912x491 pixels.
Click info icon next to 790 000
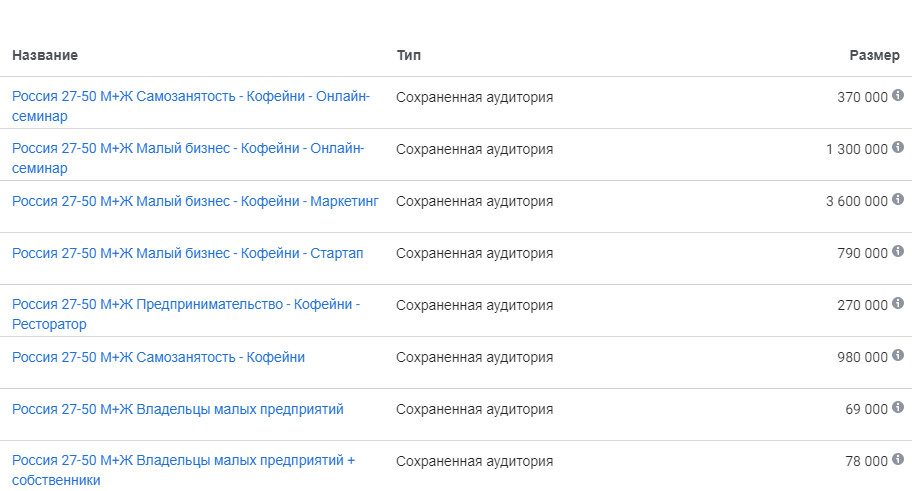[898, 251]
